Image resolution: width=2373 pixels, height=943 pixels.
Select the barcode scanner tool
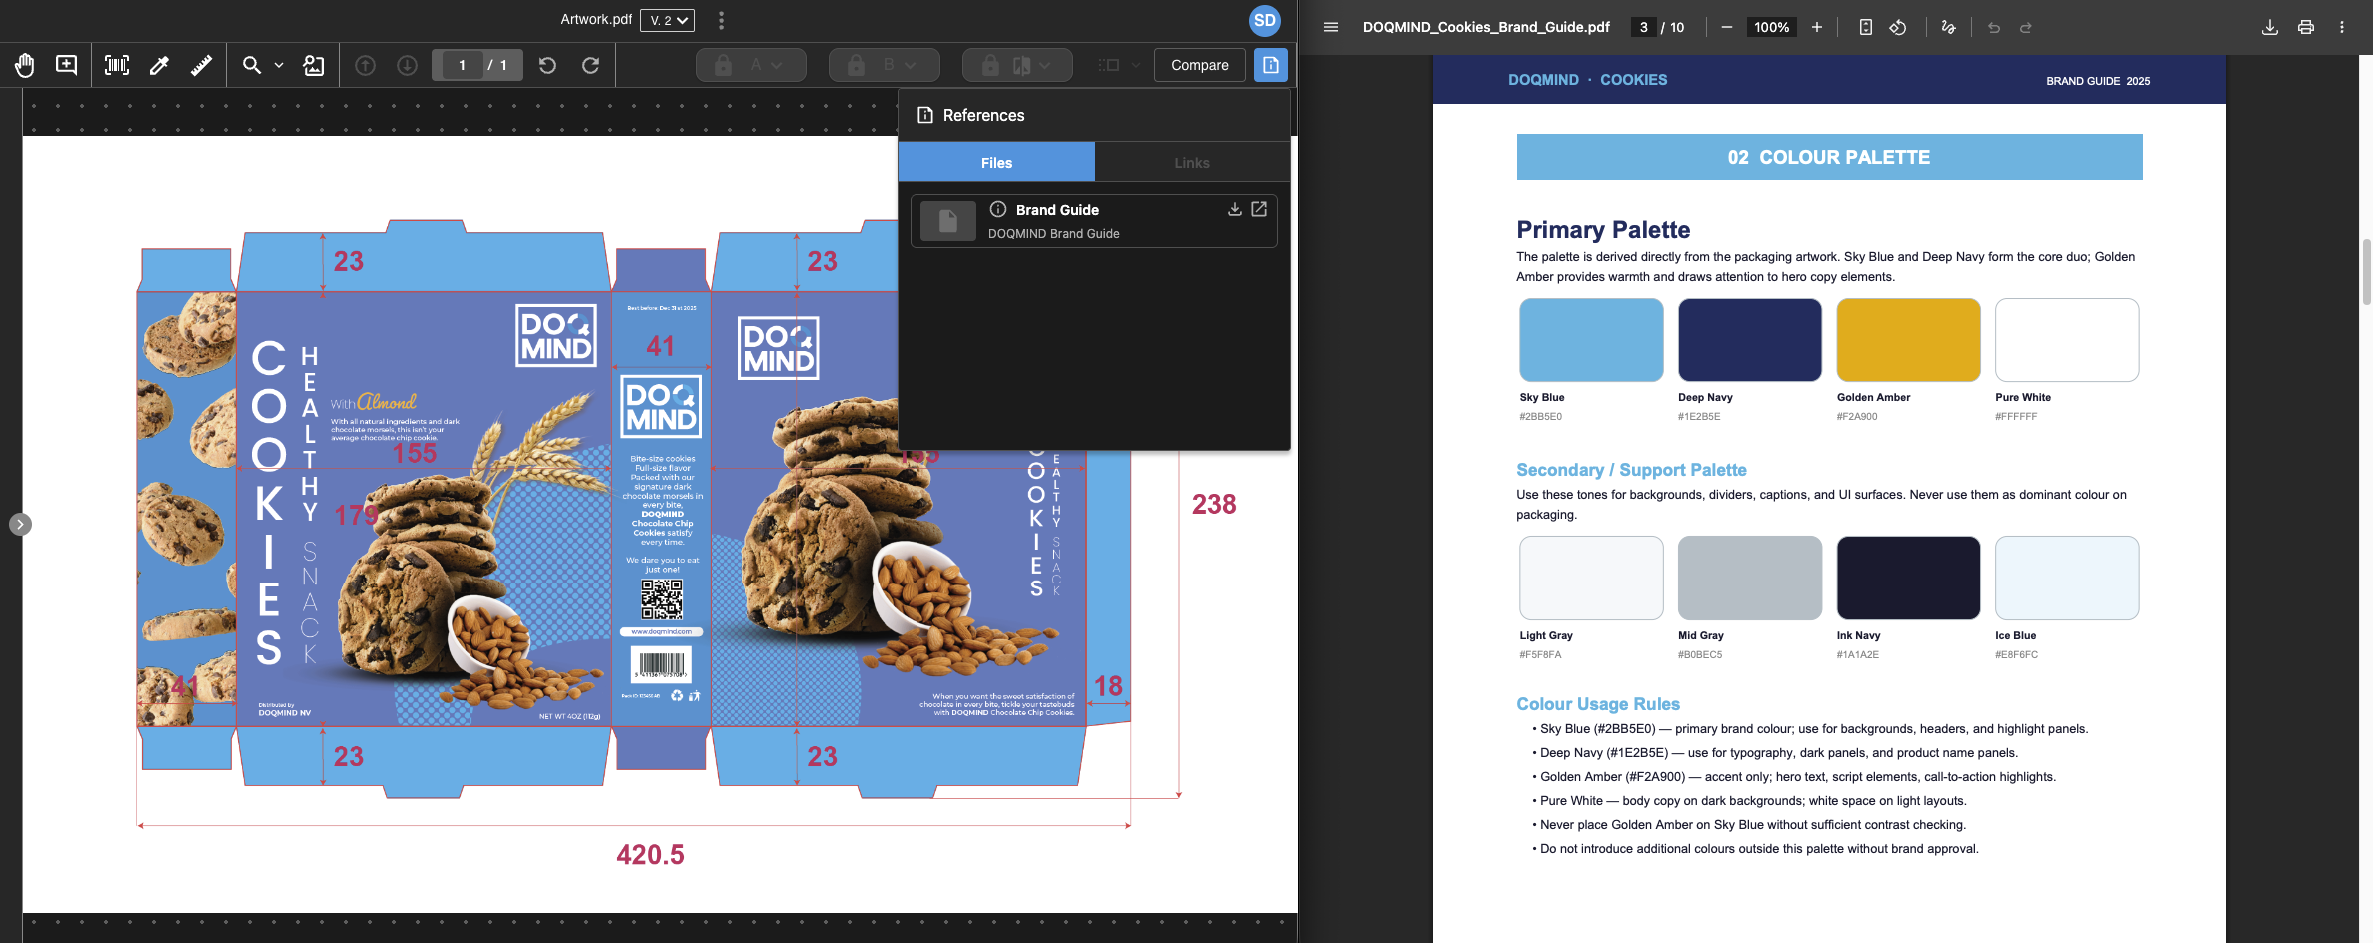[x=117, y=65]
